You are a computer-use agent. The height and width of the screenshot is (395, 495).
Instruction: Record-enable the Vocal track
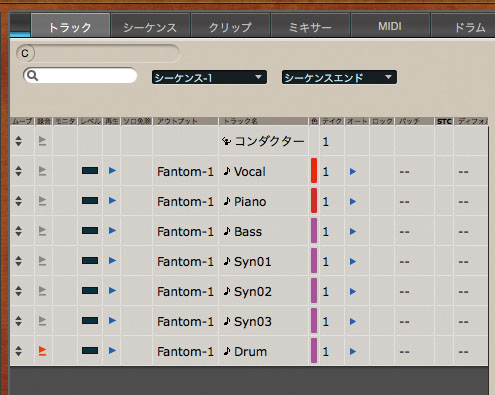pyautogui.click(x=42, y=171)
